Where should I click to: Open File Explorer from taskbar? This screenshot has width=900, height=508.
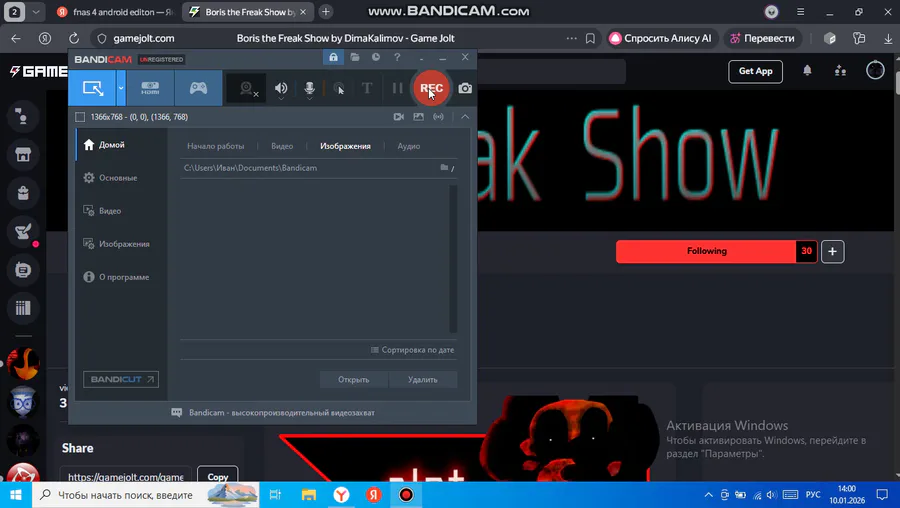pyautogui.click(x=309, y=495)
